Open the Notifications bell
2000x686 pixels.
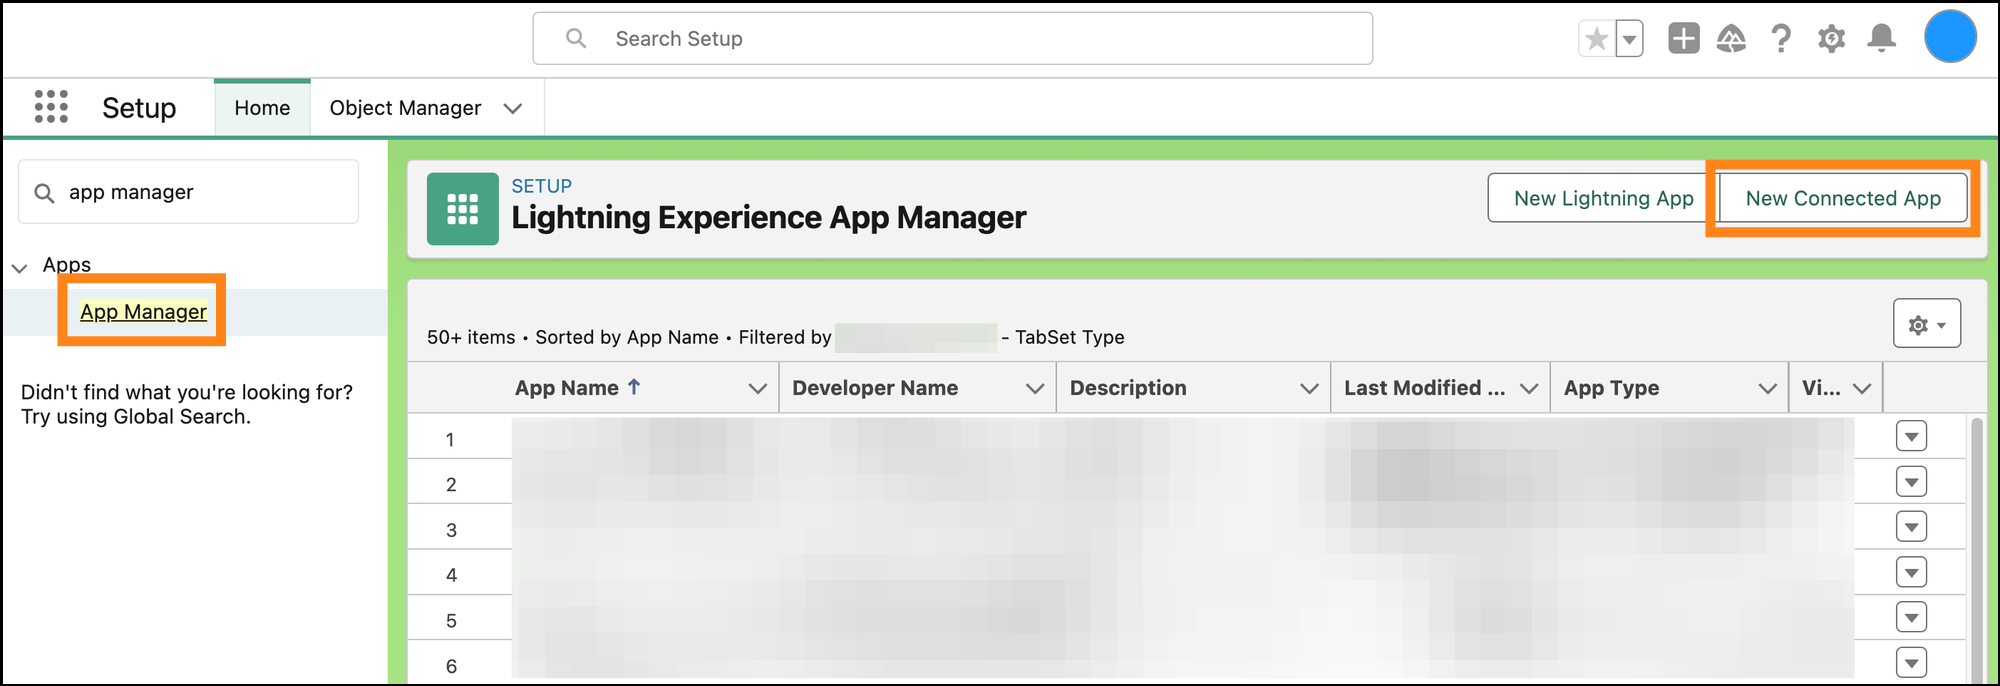(x=1882, y=39)
